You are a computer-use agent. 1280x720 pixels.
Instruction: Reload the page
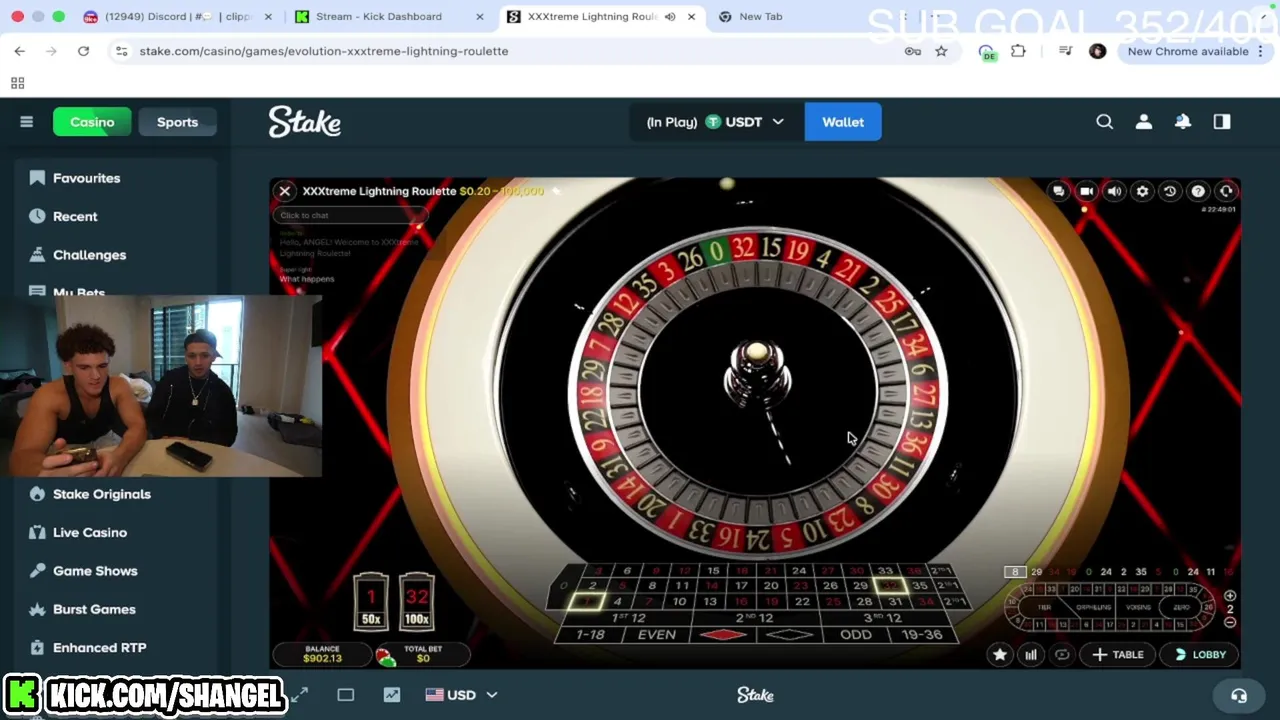[83, 51]
